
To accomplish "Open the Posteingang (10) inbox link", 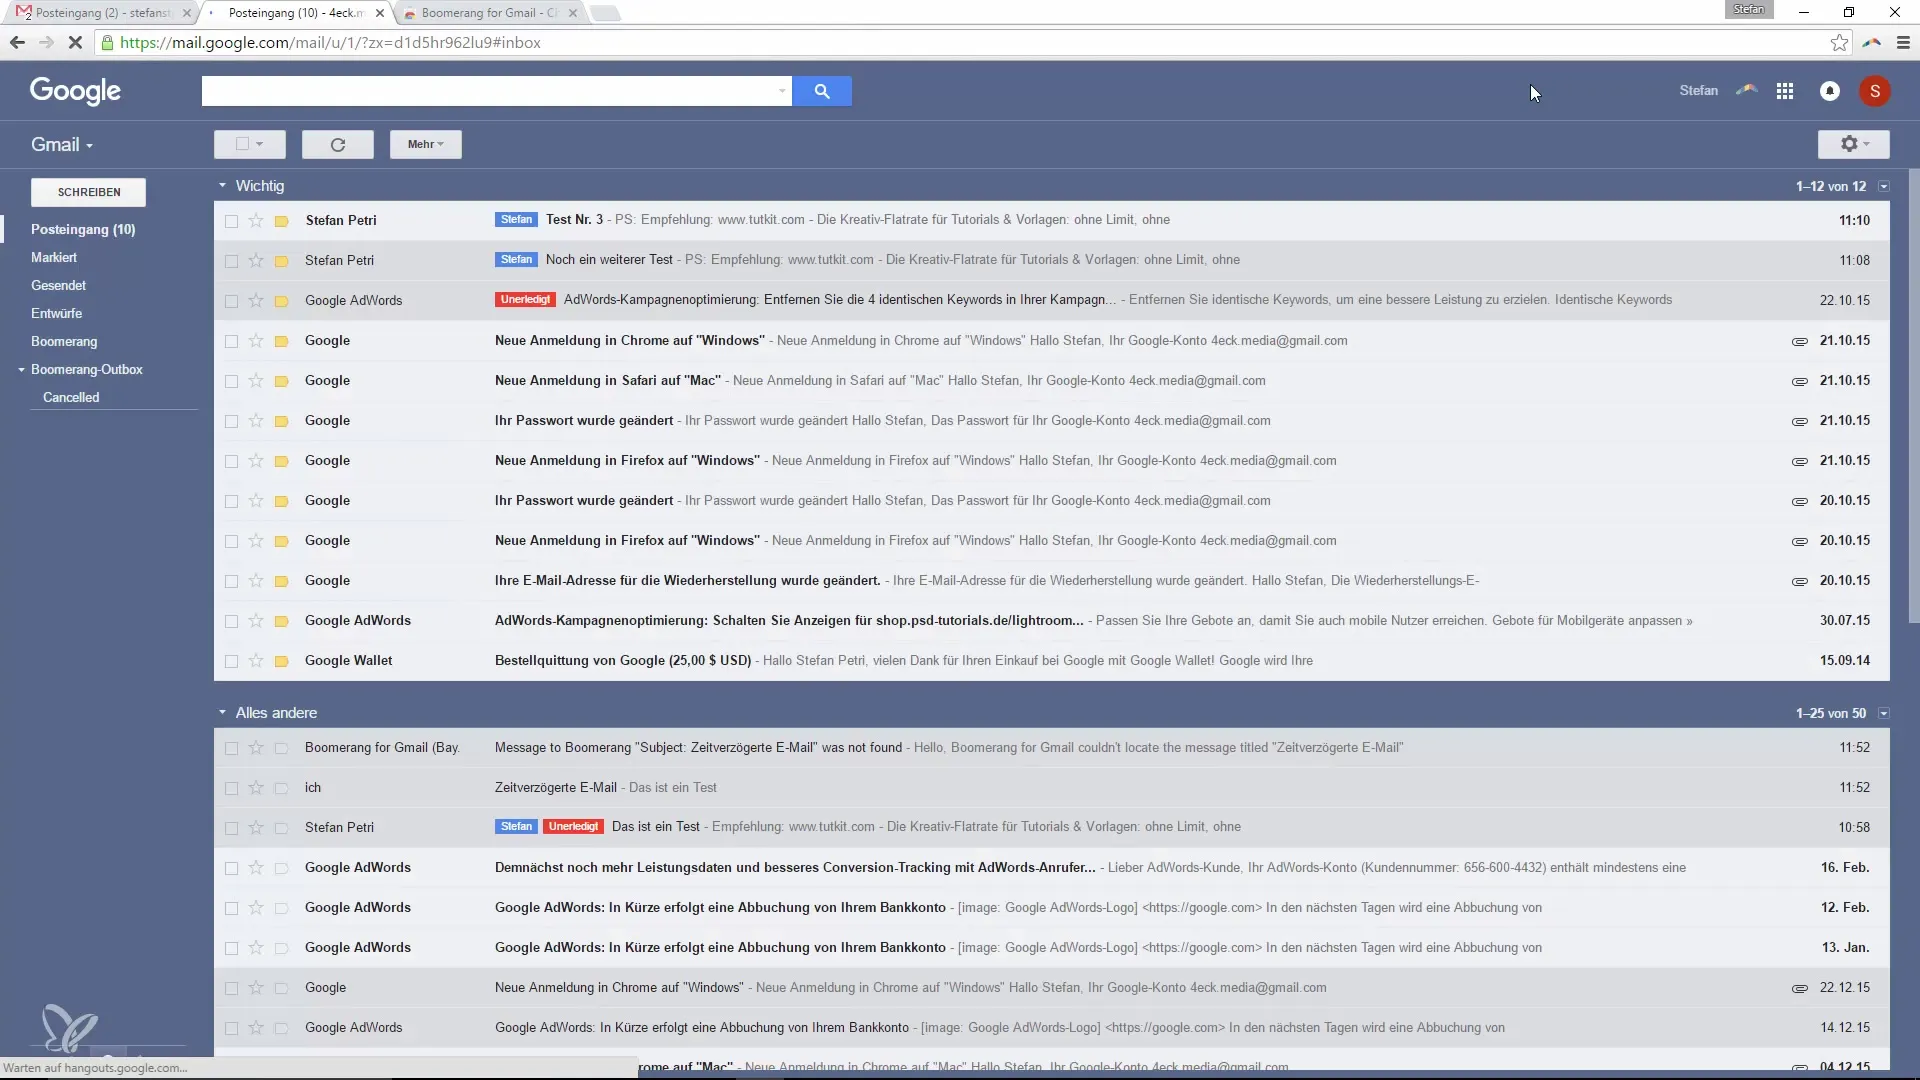I will (x=83, y=230).
